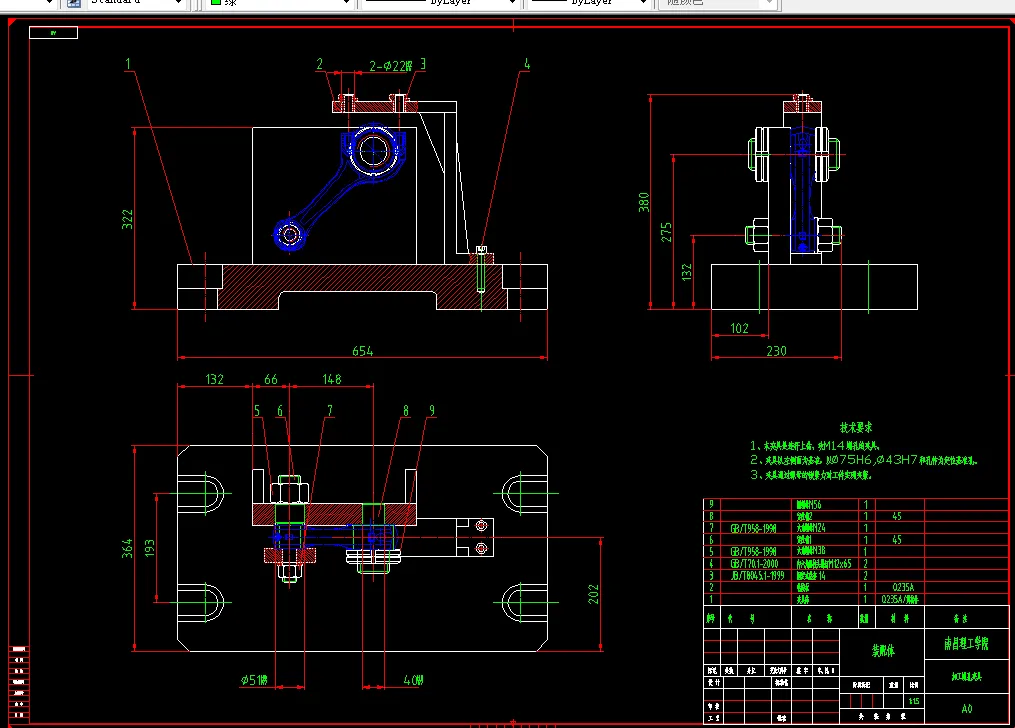Screen dimensions: 1015x728
Task: Select the 230 dimension text
Action: [776, 351]
